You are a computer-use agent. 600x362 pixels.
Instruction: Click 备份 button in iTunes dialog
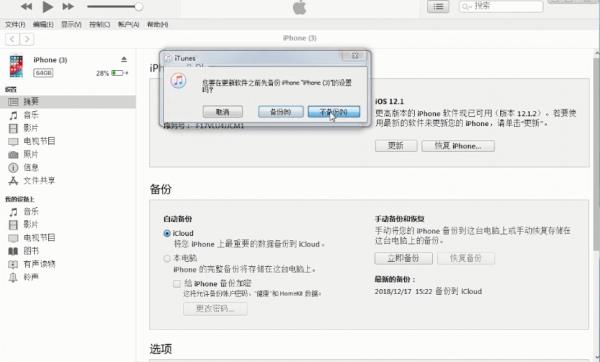[280, 112]
